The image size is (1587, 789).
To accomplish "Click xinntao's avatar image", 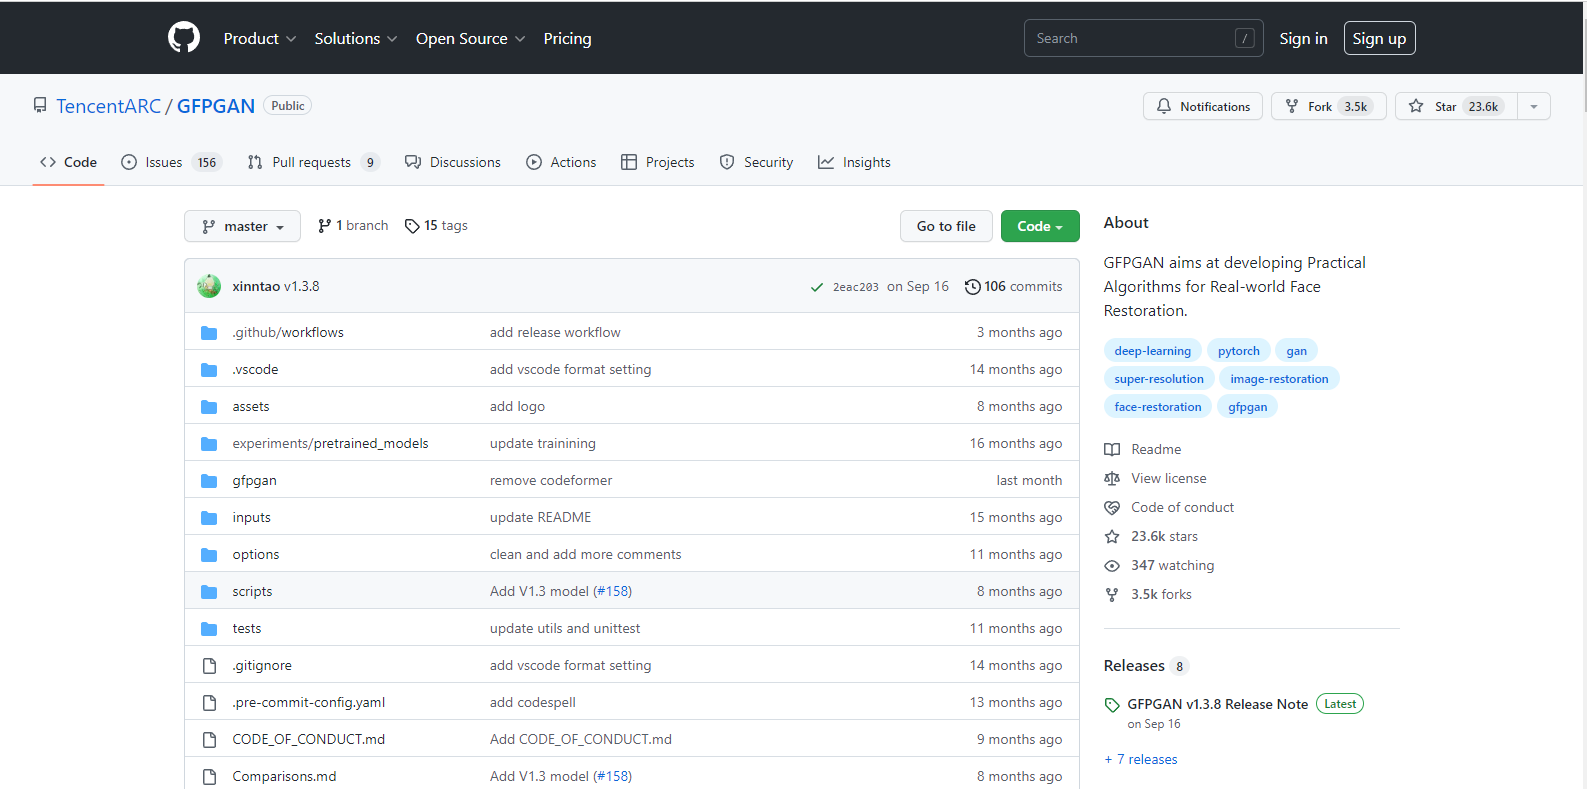I will click(209, 286).
